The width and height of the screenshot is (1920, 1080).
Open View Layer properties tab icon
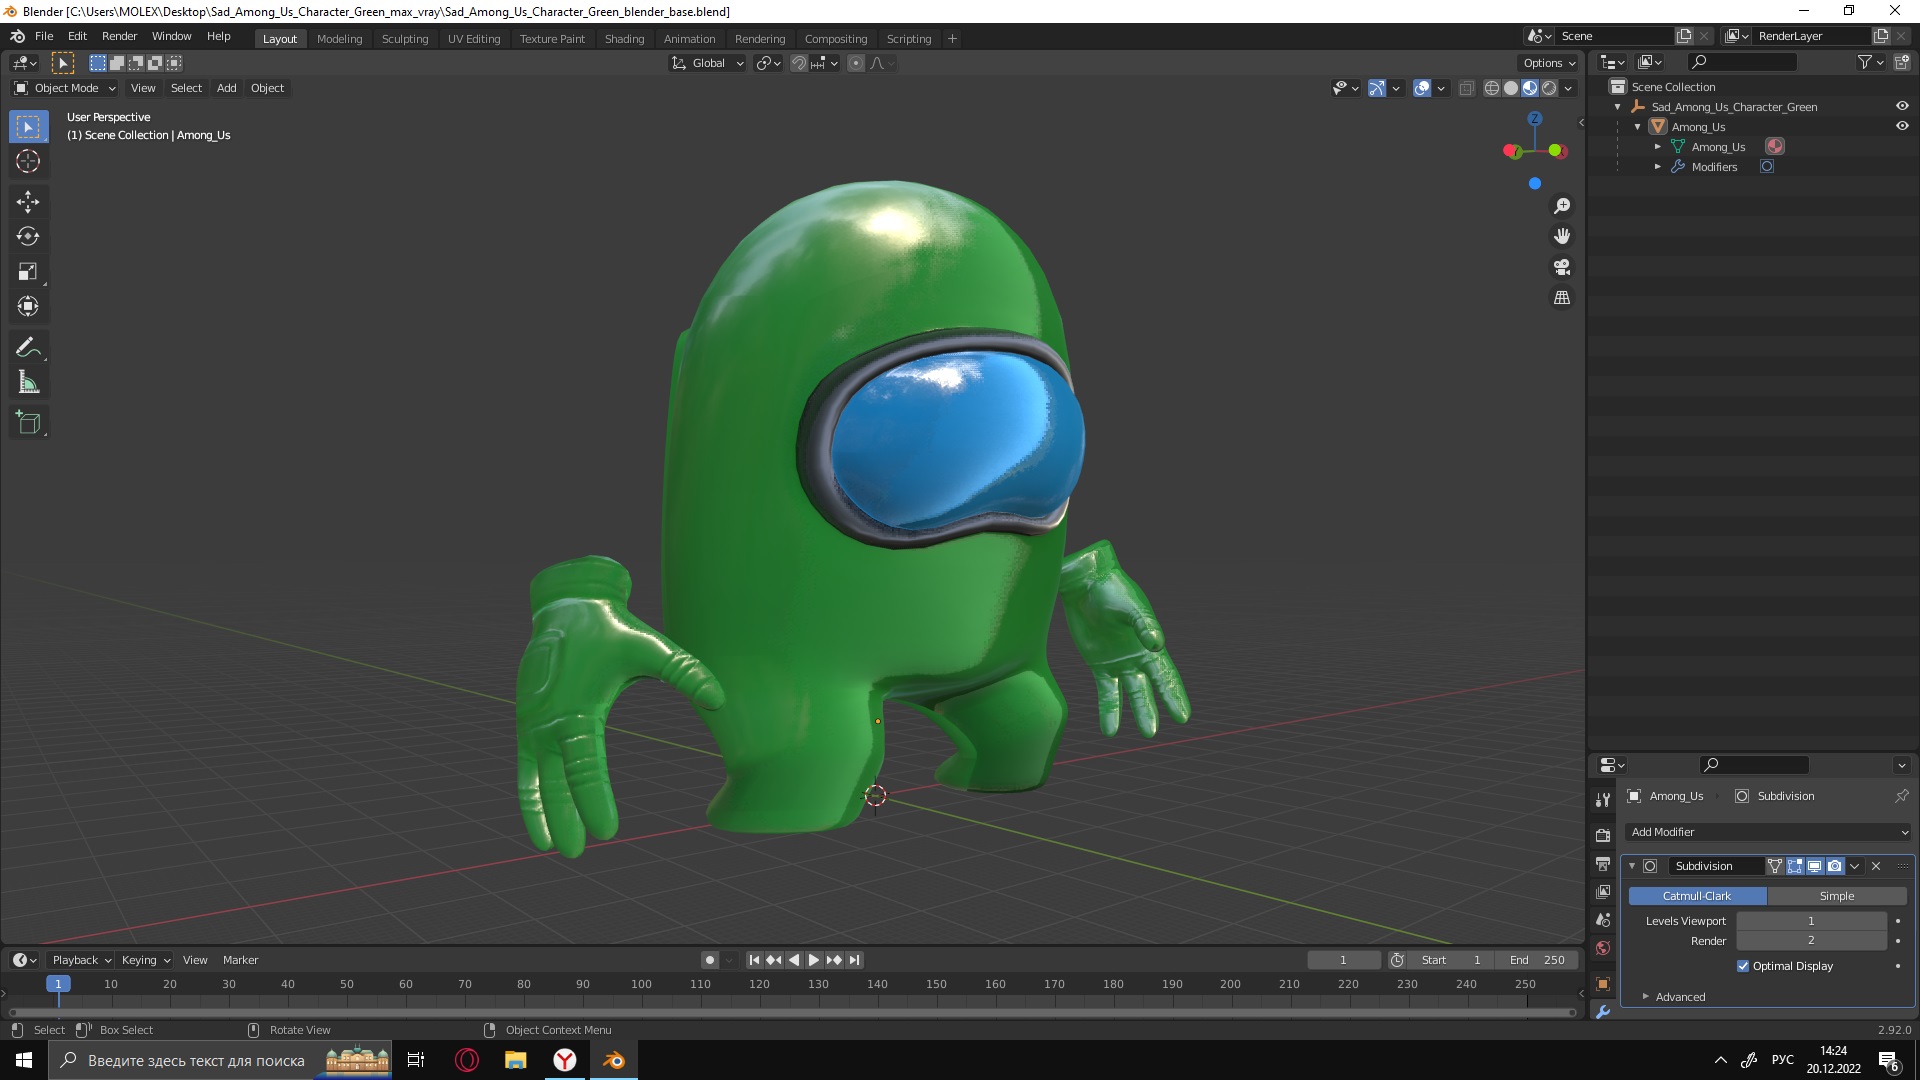pyautogui.click(x=1603, y=892)
